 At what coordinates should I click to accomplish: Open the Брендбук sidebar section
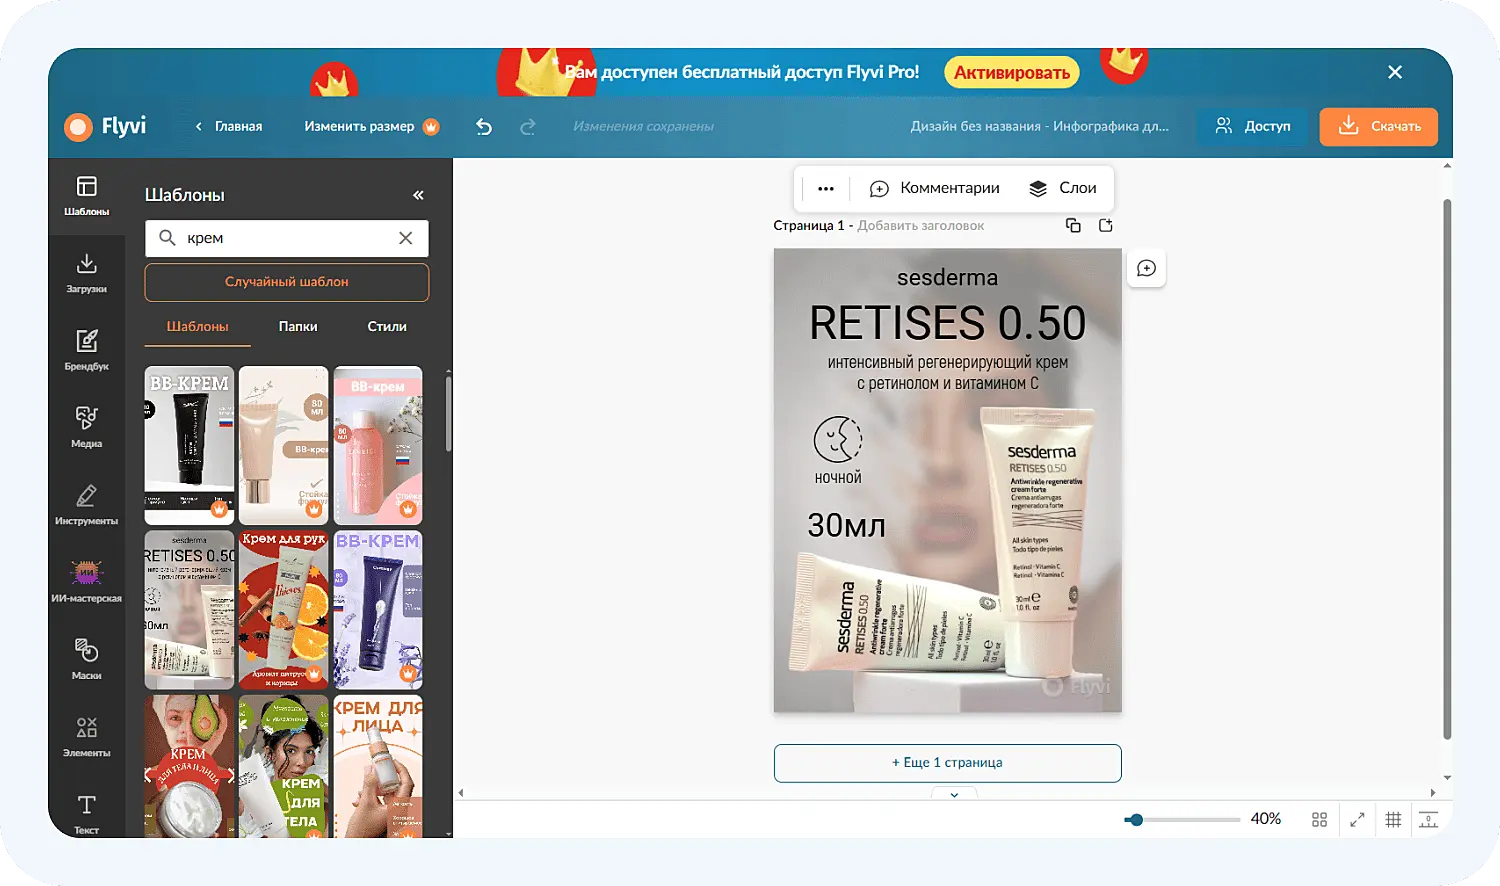tap(87, 350)
